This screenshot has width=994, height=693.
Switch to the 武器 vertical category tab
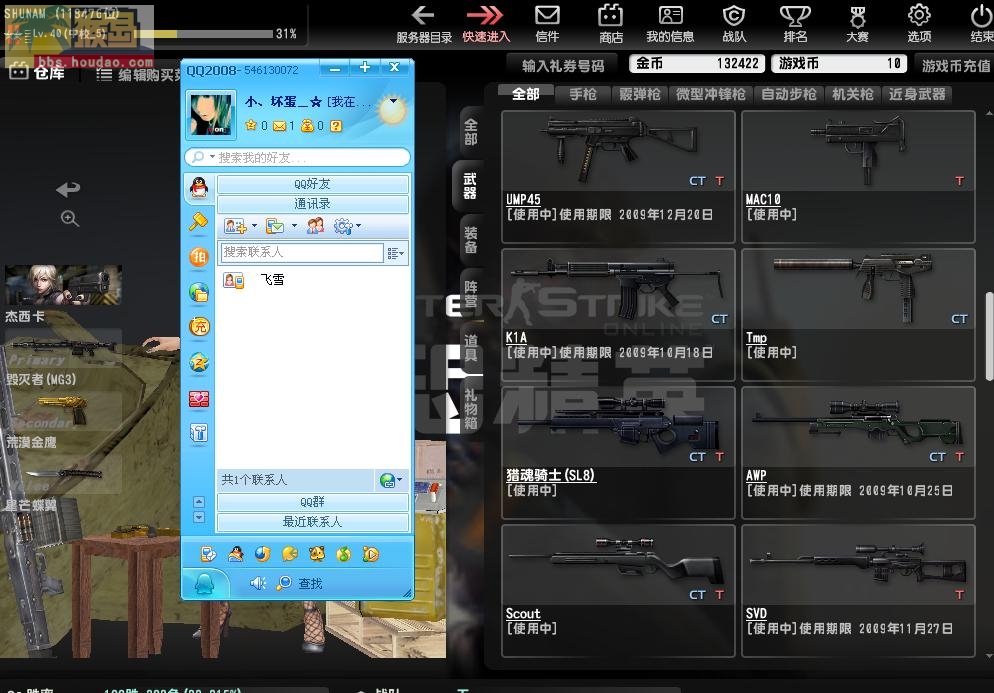click(469, 186)
